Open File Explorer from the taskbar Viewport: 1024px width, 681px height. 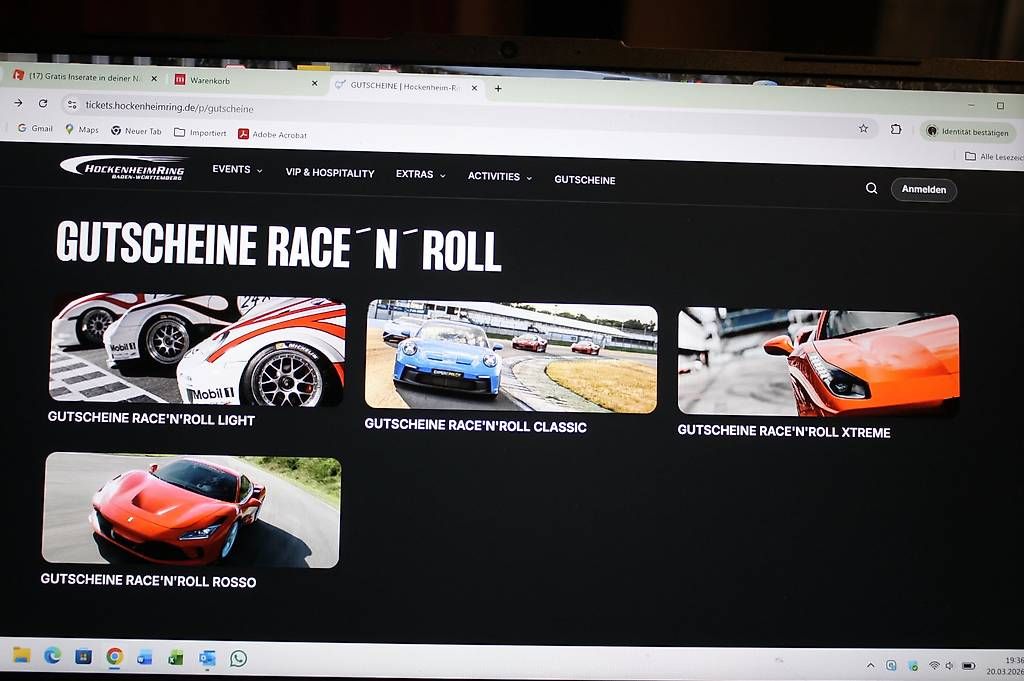pos(22,654)
